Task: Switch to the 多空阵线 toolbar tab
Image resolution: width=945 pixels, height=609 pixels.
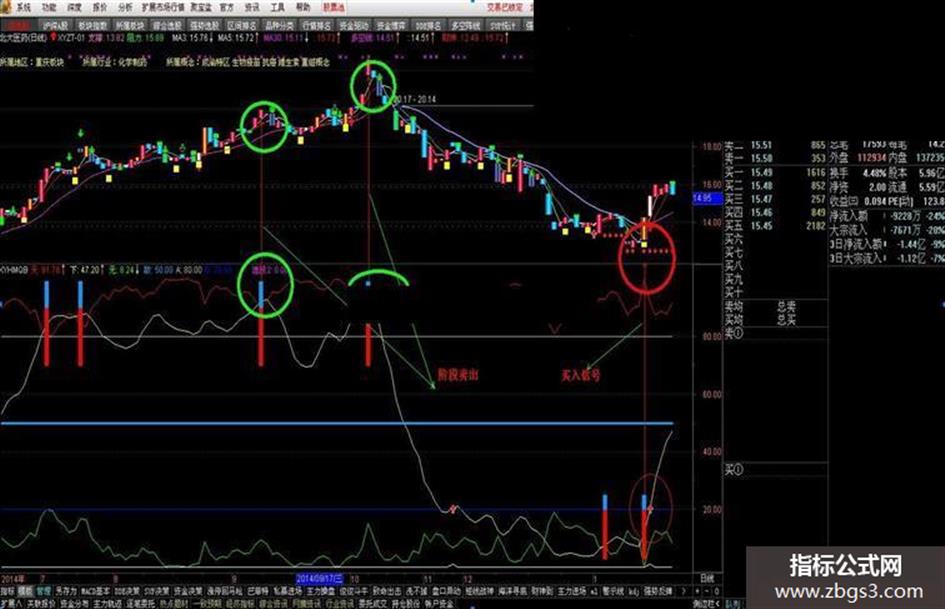Action: coord(466,25)
